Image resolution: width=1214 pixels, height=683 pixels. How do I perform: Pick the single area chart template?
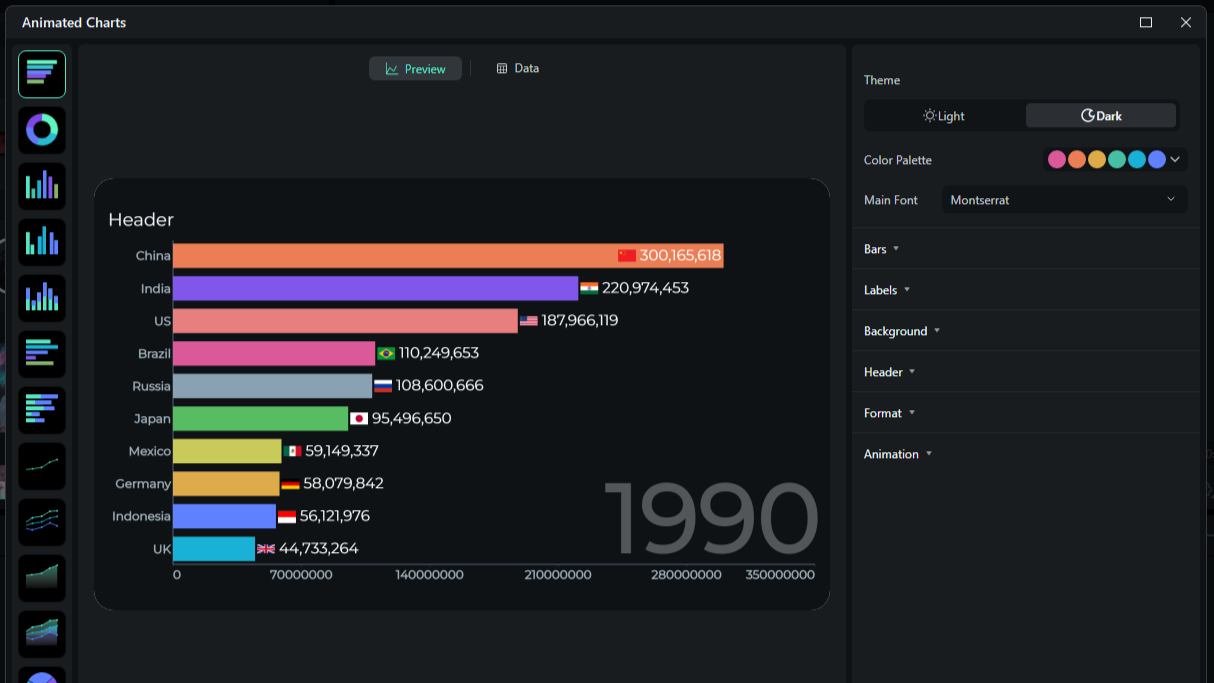(42, 578)
